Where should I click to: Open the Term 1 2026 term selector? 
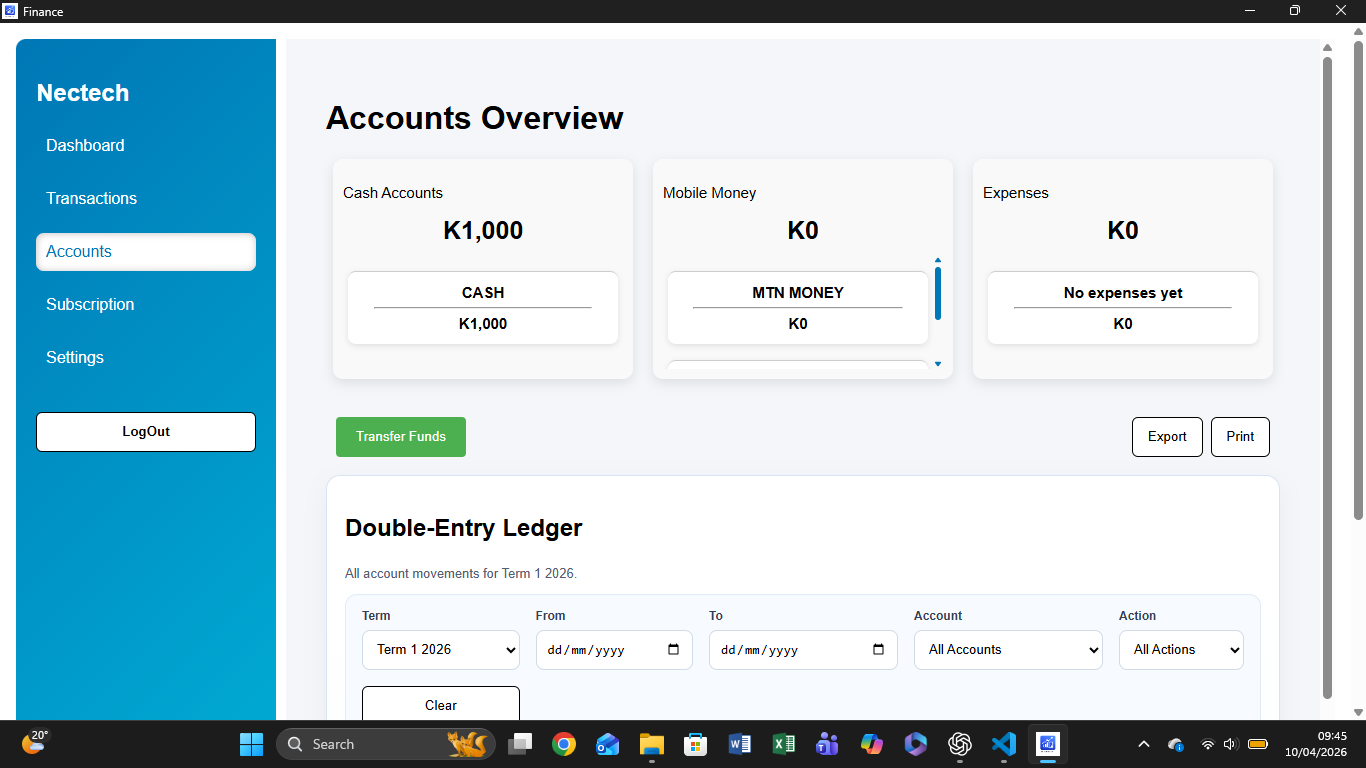tap(440, 650)
